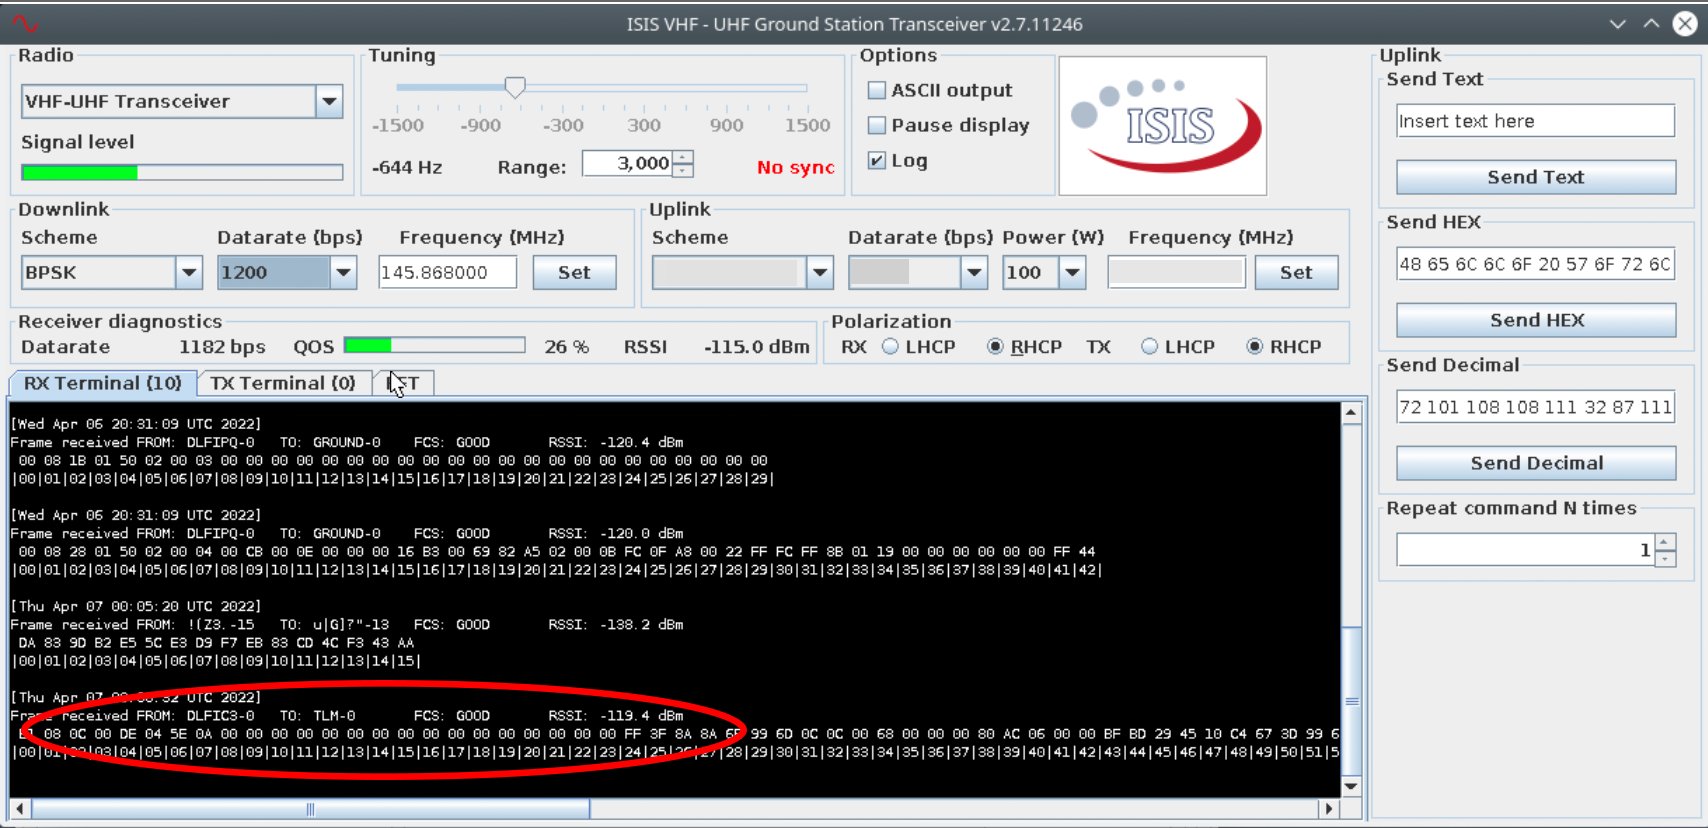Viewport: 1708px width, 828px height.
Task: Increase the tuning Range spinner value
Action: tap(683, 157)
